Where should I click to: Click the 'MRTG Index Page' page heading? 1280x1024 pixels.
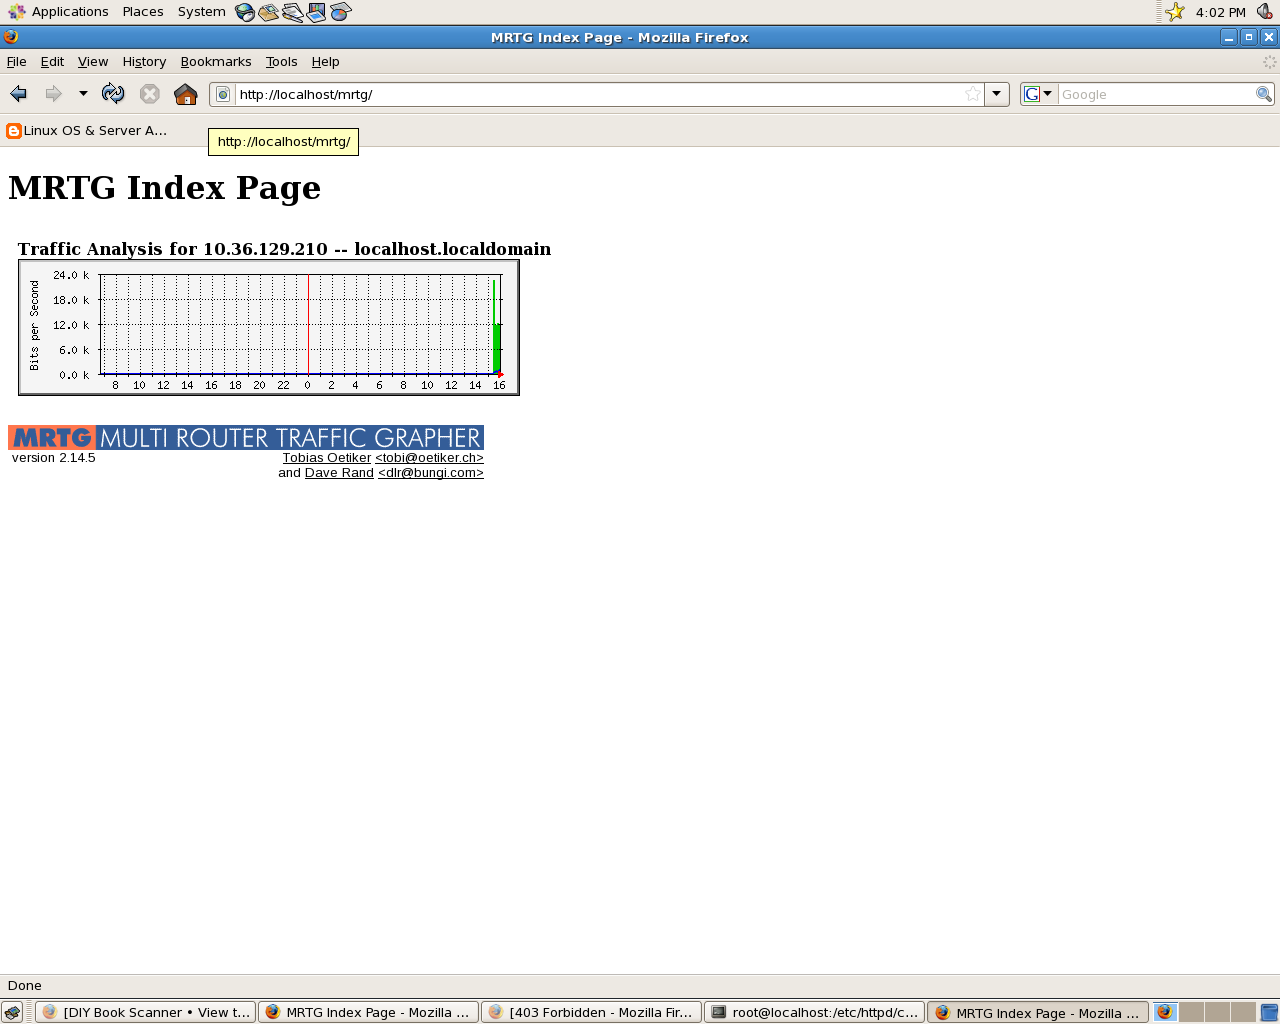(x=165, y=188)
